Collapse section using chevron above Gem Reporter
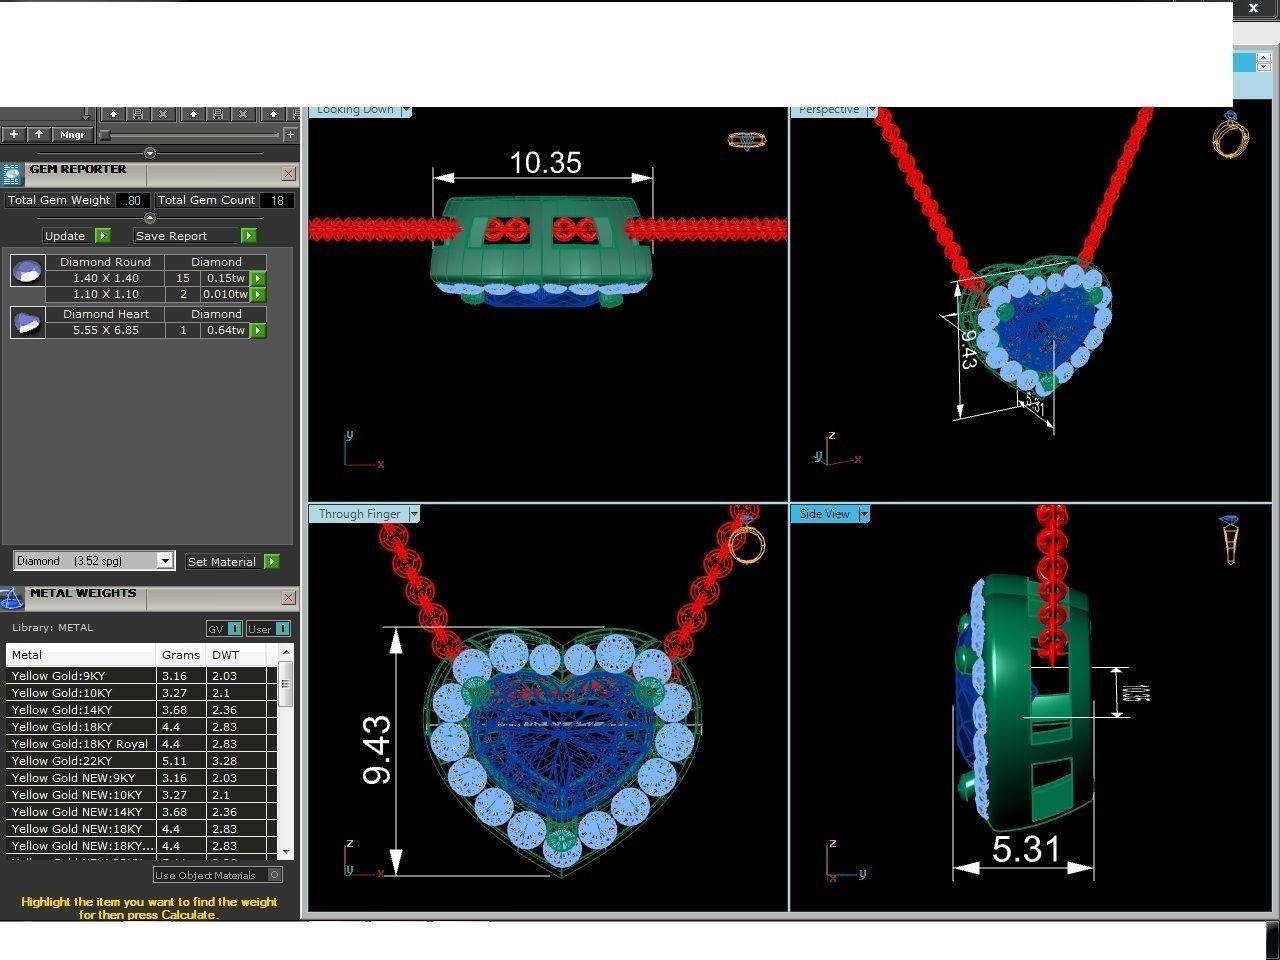 [x=150, y=153]
